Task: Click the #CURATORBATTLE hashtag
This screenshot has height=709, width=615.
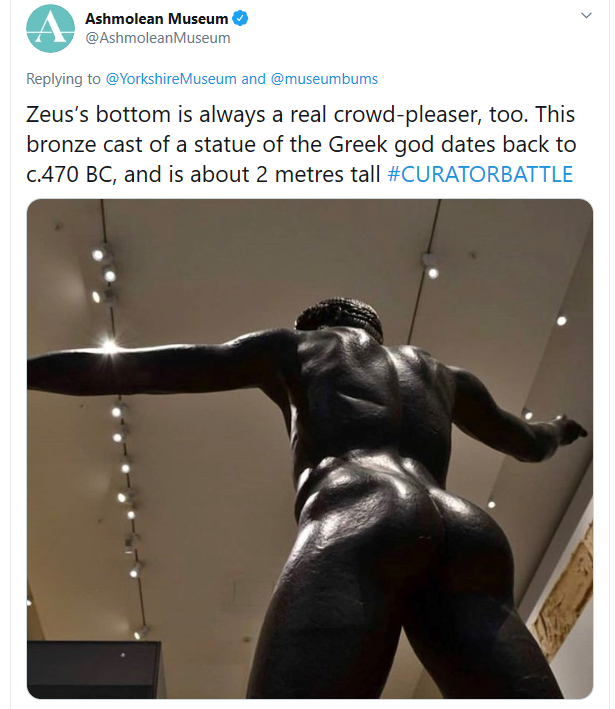Action: pyautogui.click(x=480, y=175)
